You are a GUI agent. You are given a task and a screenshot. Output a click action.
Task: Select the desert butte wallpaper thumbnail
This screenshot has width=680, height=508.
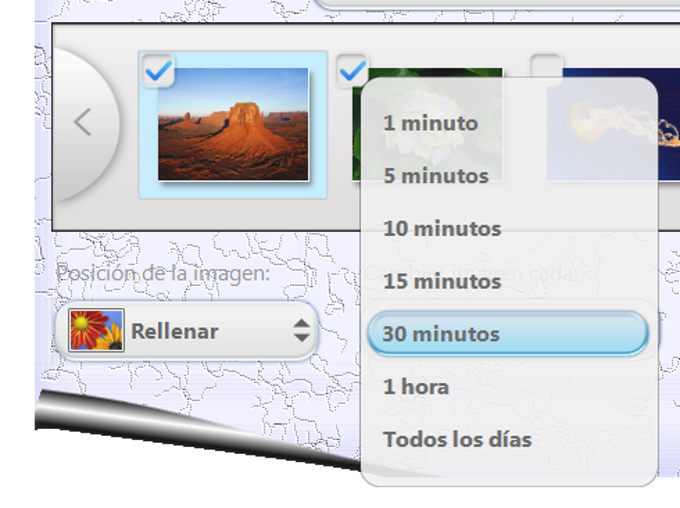click(x=233, y=124)
